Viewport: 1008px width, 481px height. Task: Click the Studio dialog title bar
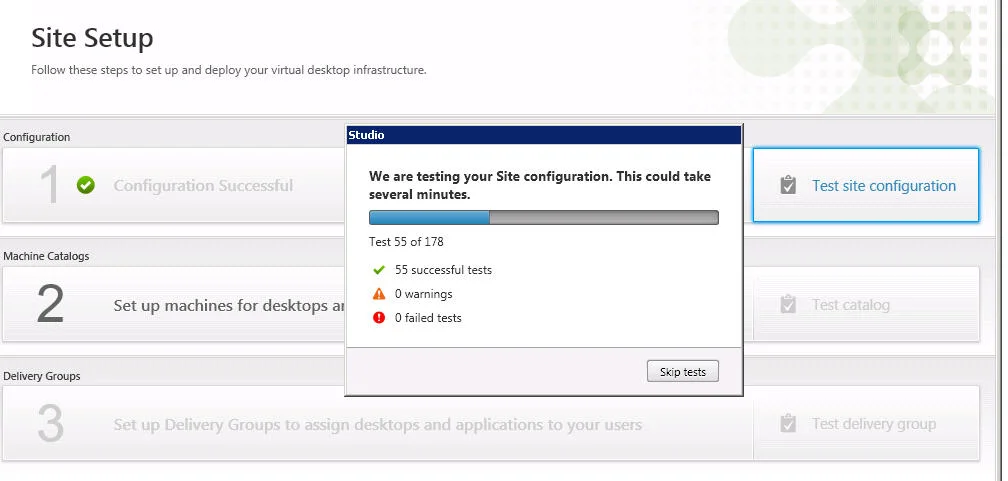544,135
